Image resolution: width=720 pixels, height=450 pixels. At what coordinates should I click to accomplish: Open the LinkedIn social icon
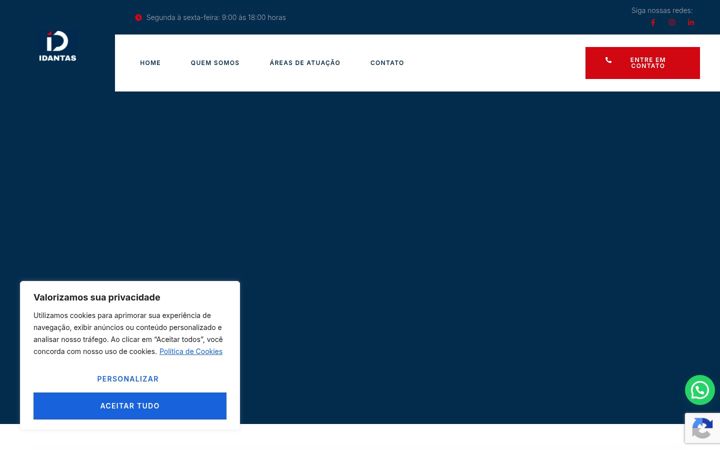691,22
